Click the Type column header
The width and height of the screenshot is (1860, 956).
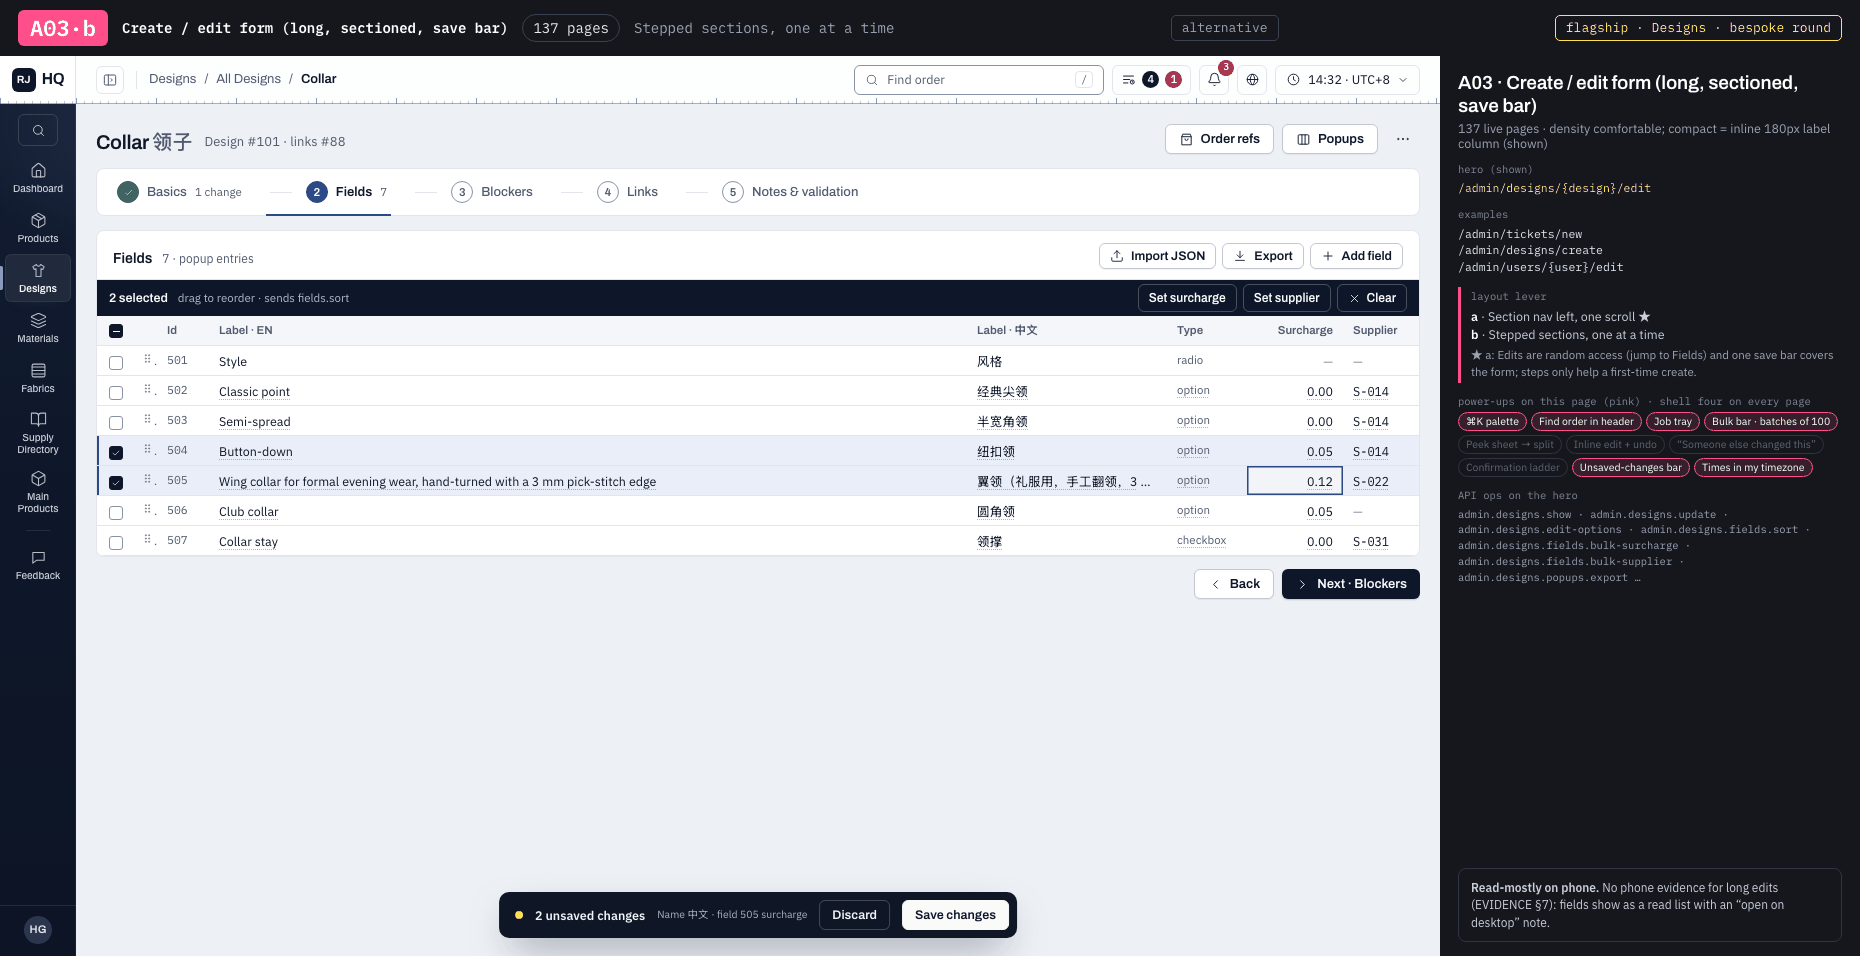pos(1190,330)
